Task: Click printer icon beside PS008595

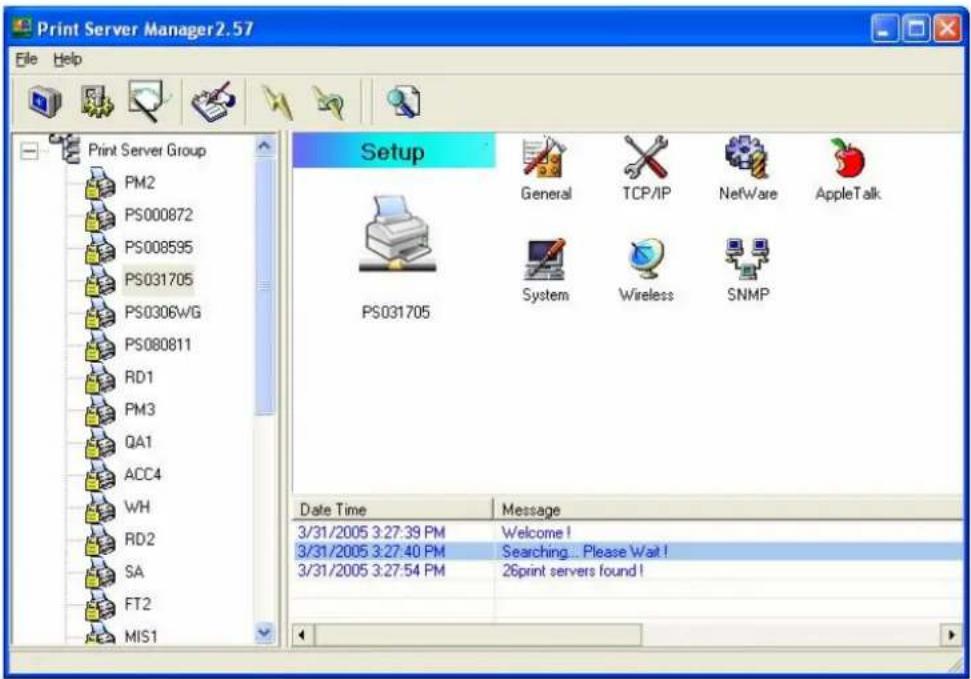Action: [100, 247]
